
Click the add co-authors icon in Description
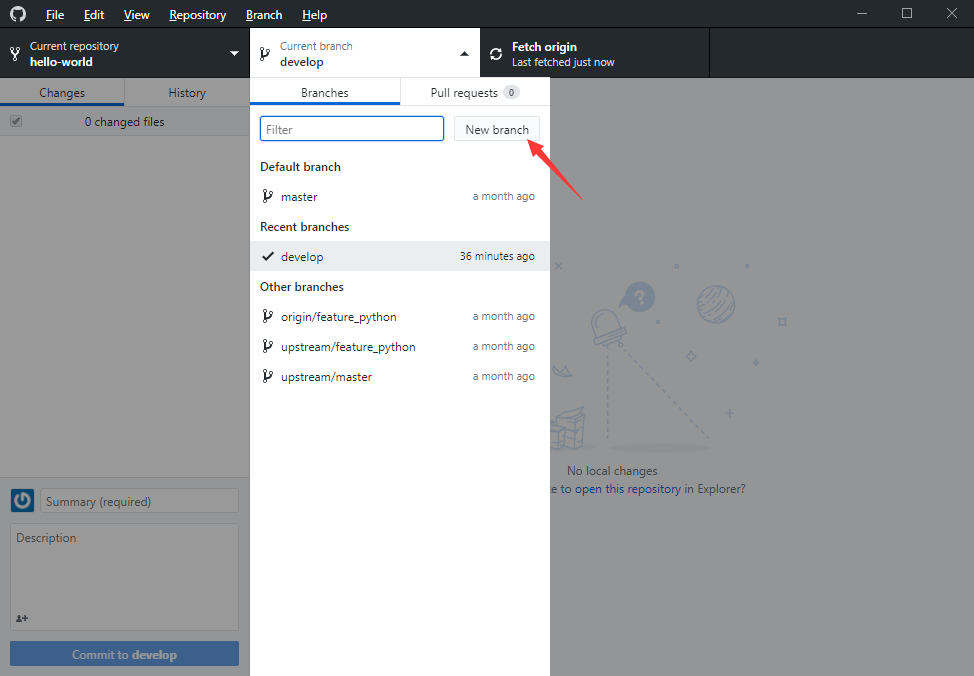click(x=22, y=618)
